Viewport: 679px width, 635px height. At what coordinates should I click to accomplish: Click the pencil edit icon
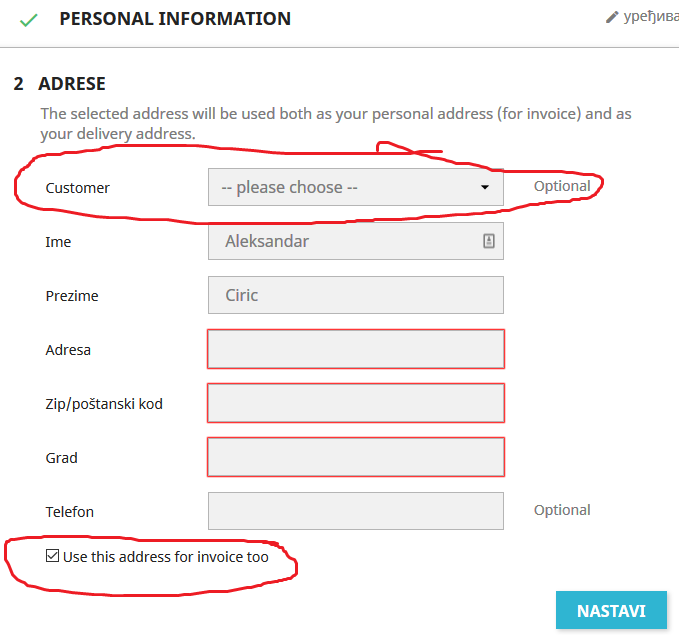pos(612,17)
